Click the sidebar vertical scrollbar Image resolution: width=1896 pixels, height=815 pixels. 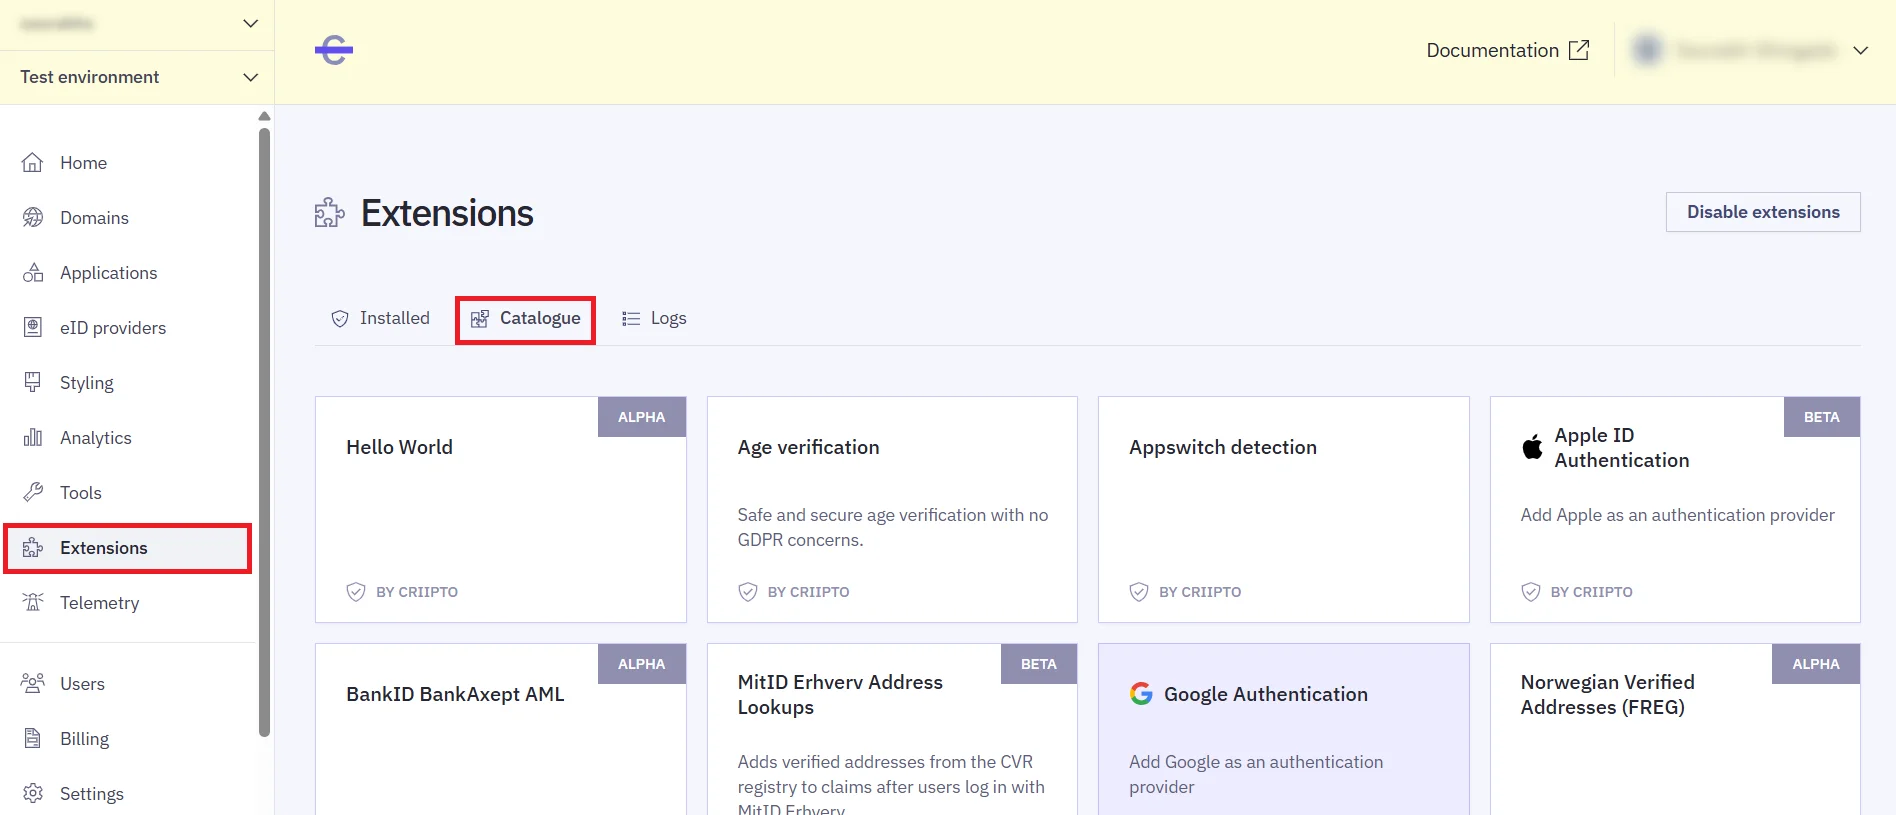[x=264, y=430]
